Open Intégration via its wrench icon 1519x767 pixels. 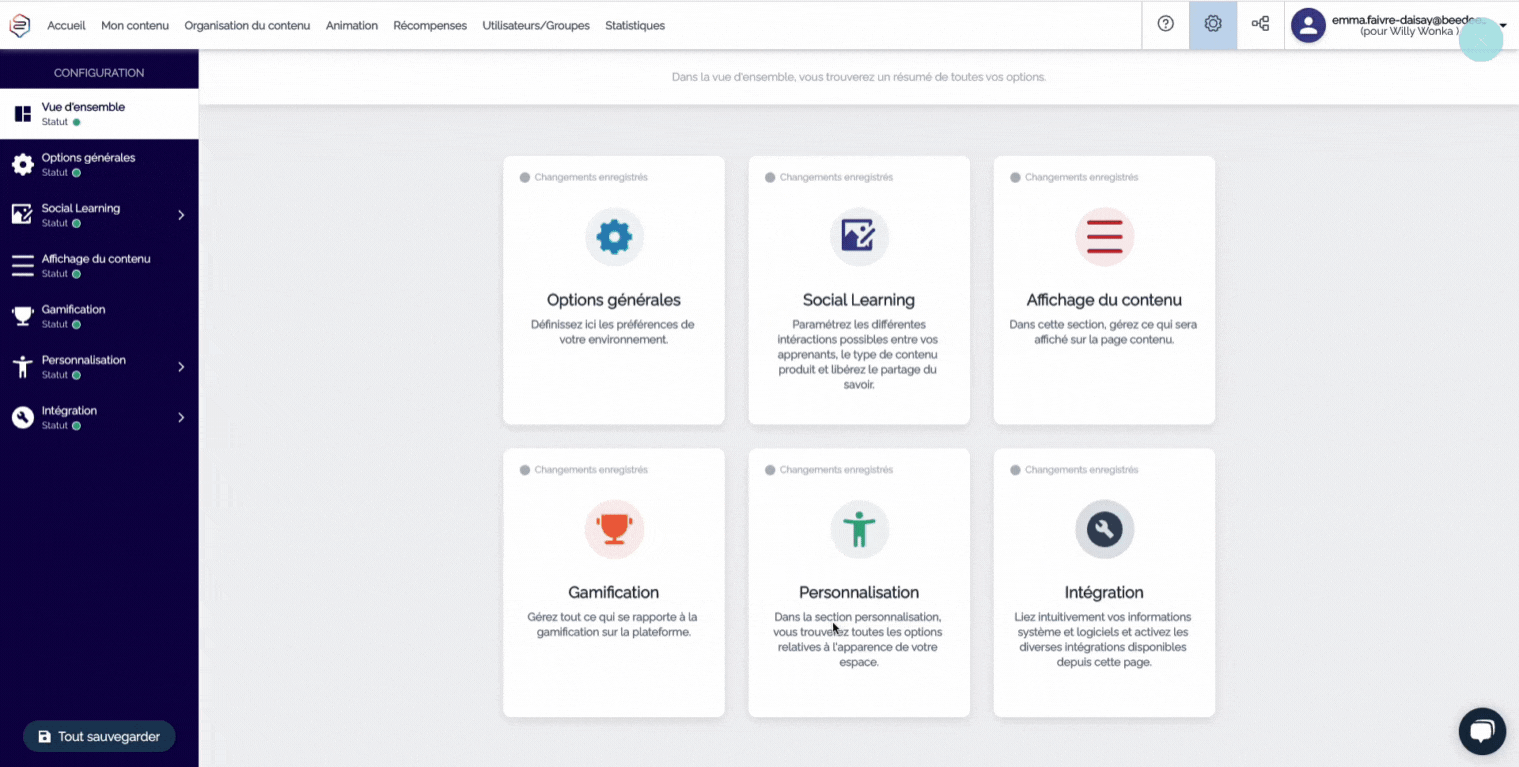tap(1103, 529)
